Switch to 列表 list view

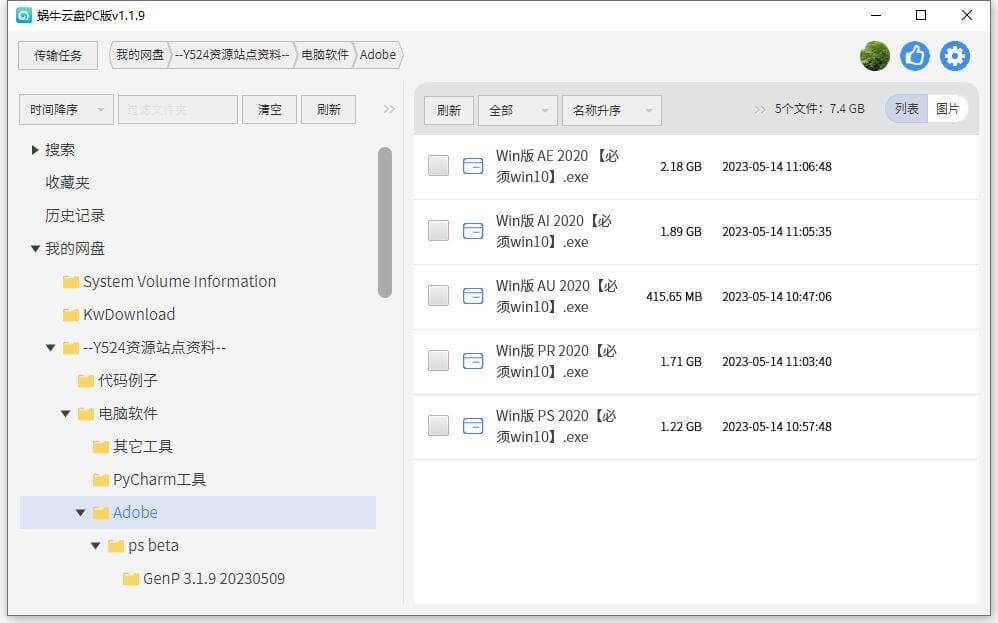tap(906, 109)
